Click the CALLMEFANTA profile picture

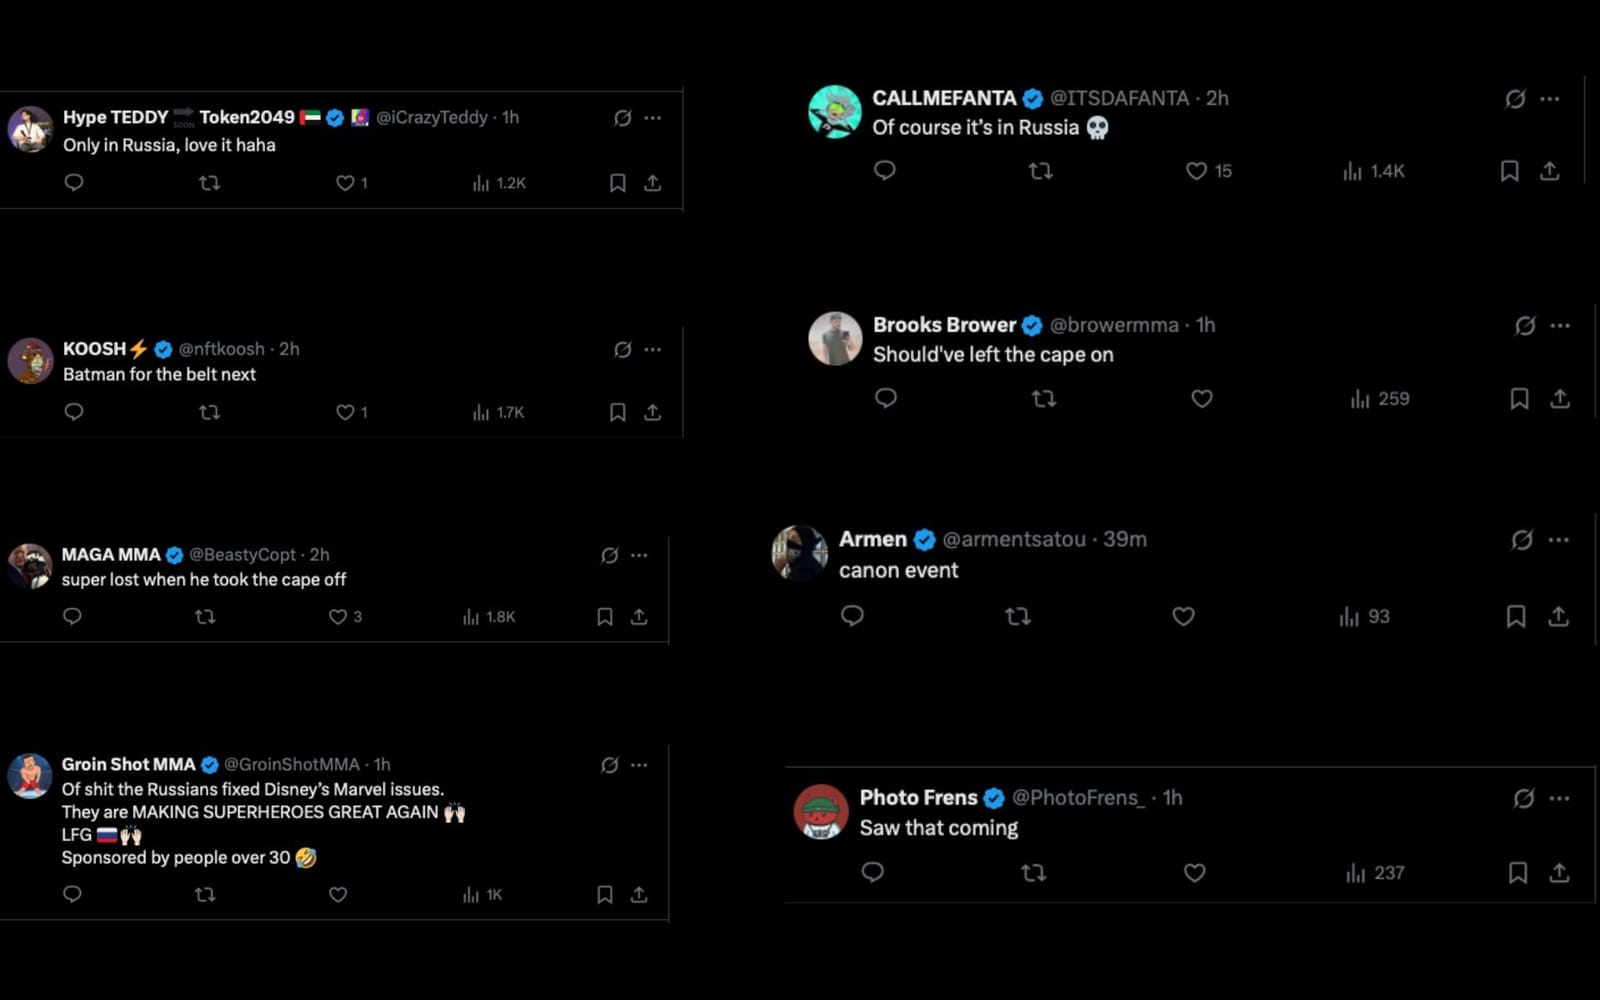click(835, 111)
